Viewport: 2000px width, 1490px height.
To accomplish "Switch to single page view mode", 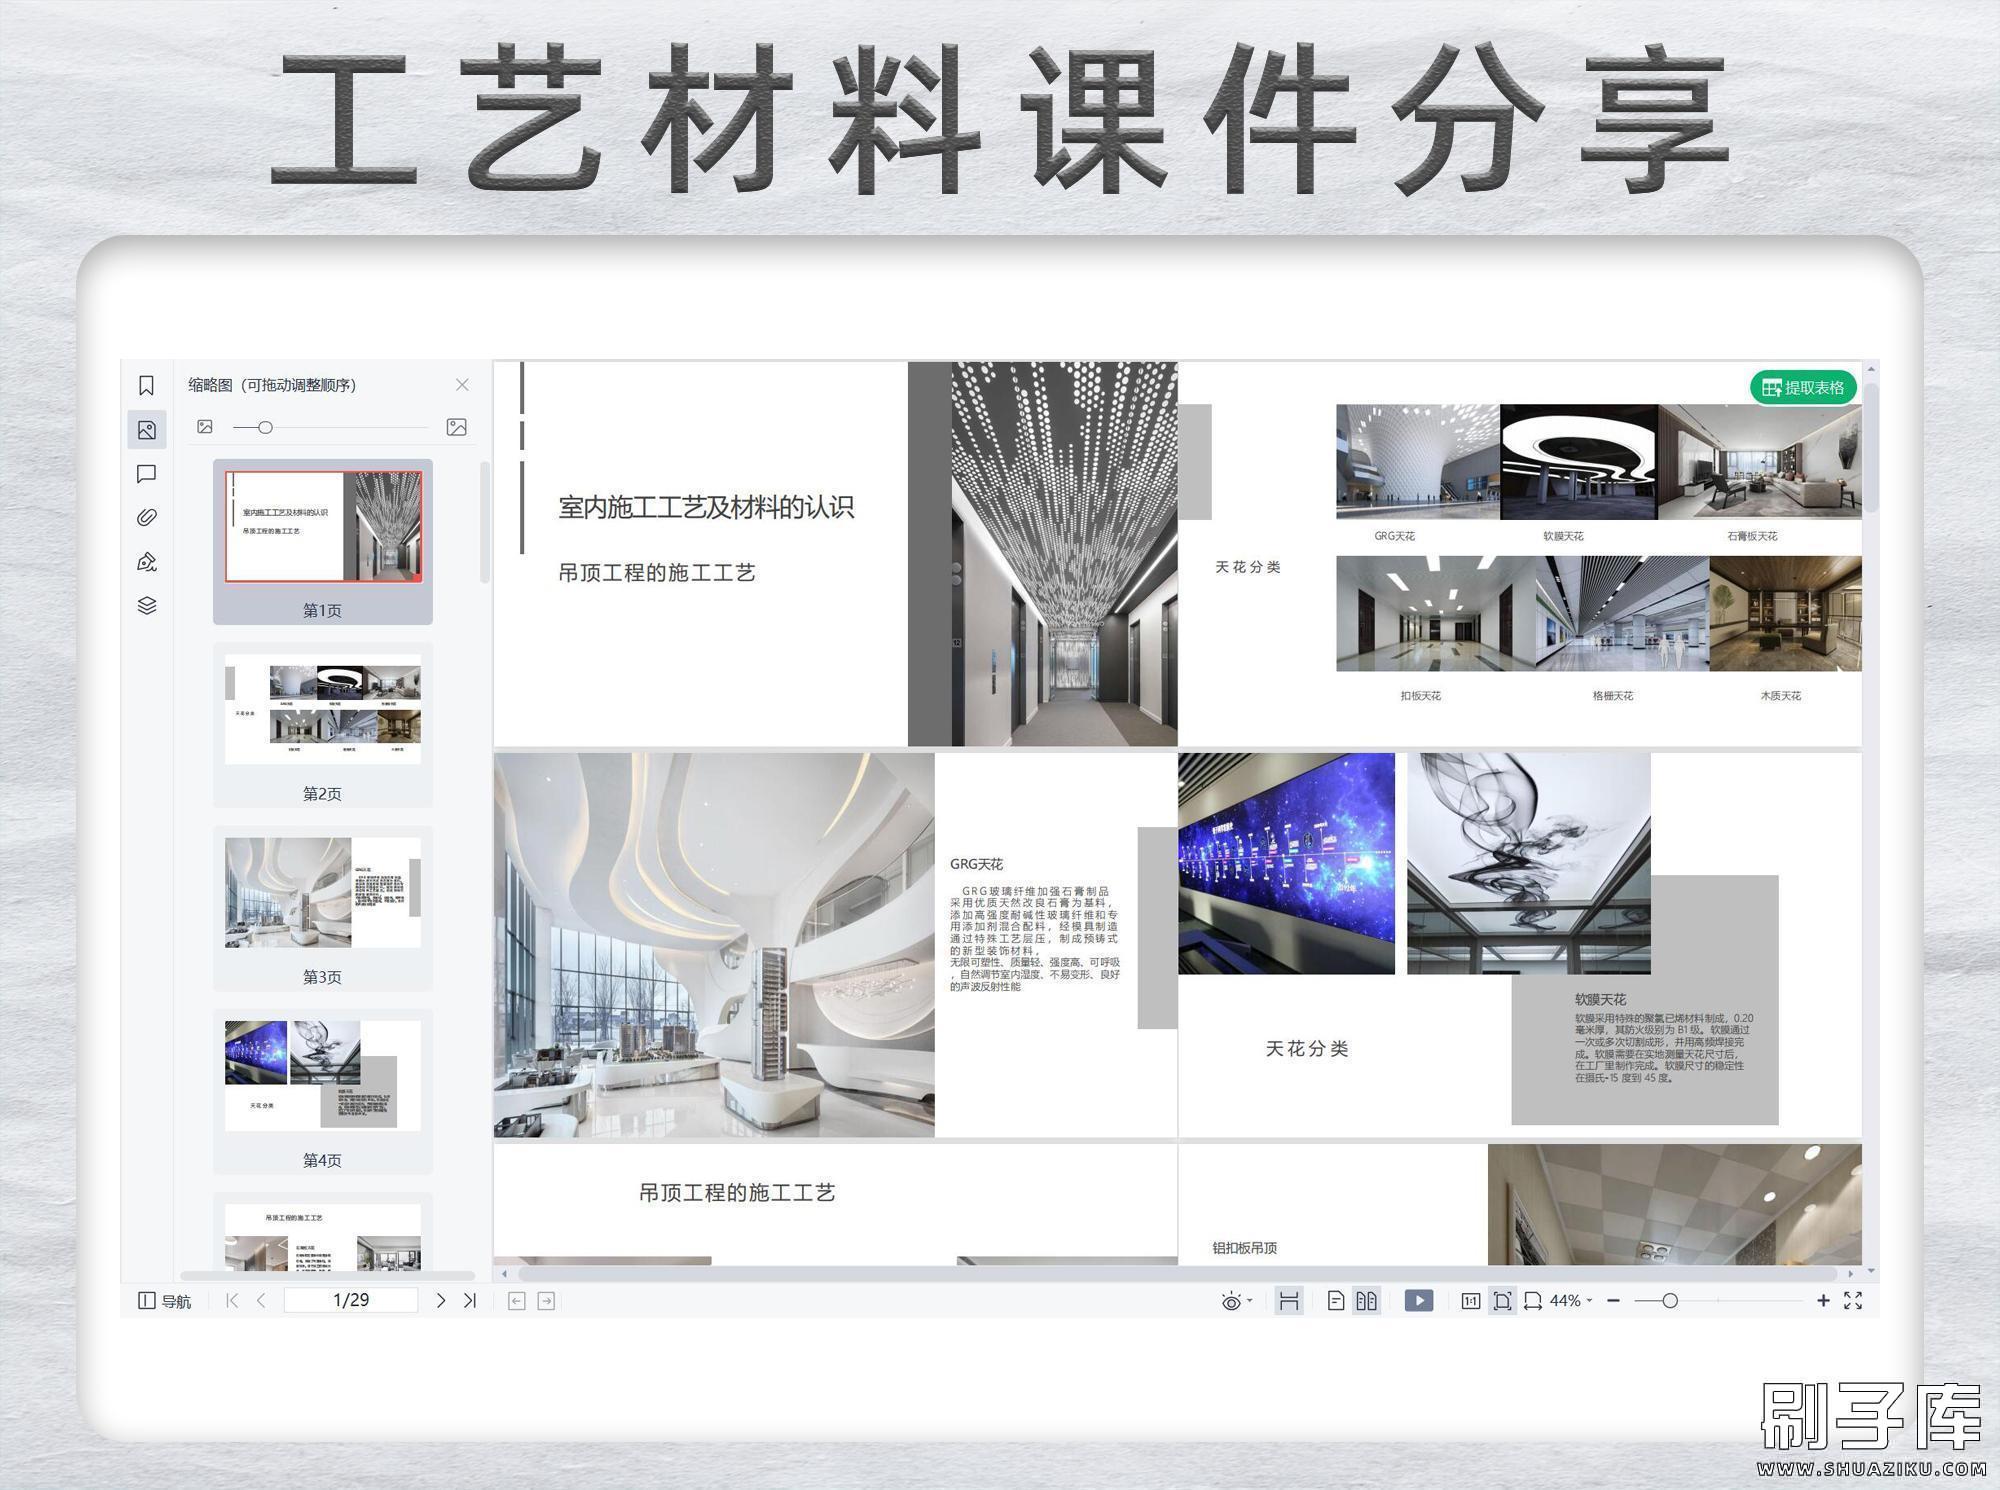I will (x=1338, y=1301).
